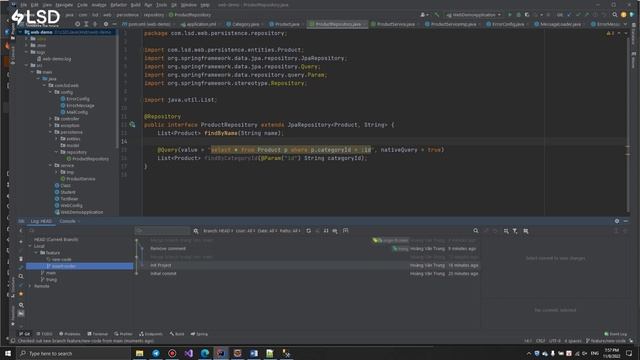This screenshot has height=360, width=640.
Task: Click the Build hammer icon
Action: coord(437,15)
